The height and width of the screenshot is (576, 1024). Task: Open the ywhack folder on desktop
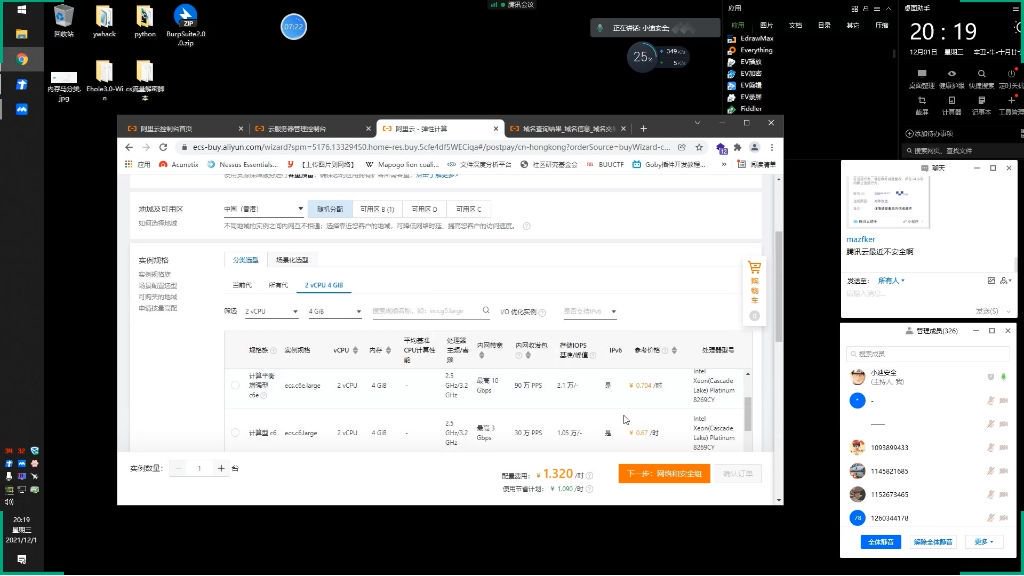(104, 20)
